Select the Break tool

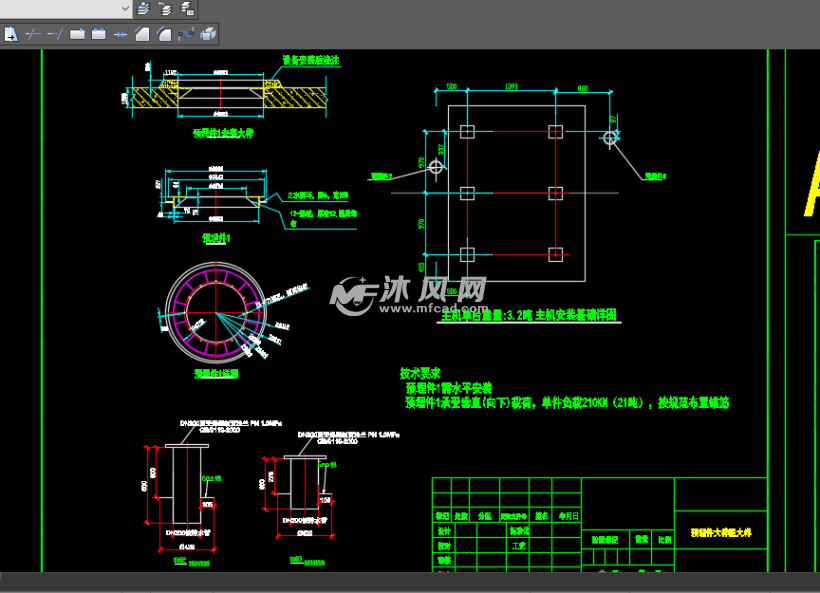98,34
